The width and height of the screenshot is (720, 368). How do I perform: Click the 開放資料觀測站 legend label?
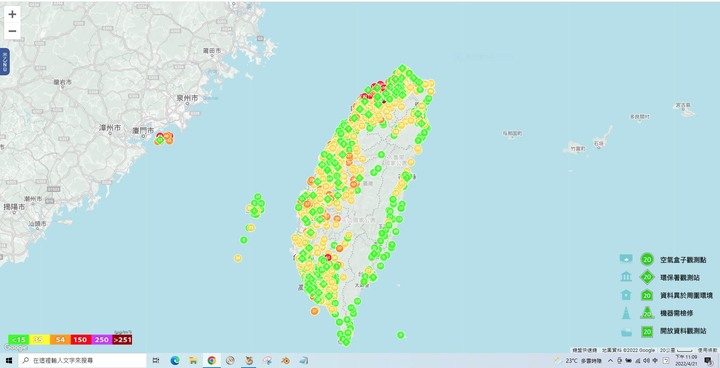click(683, 331)
